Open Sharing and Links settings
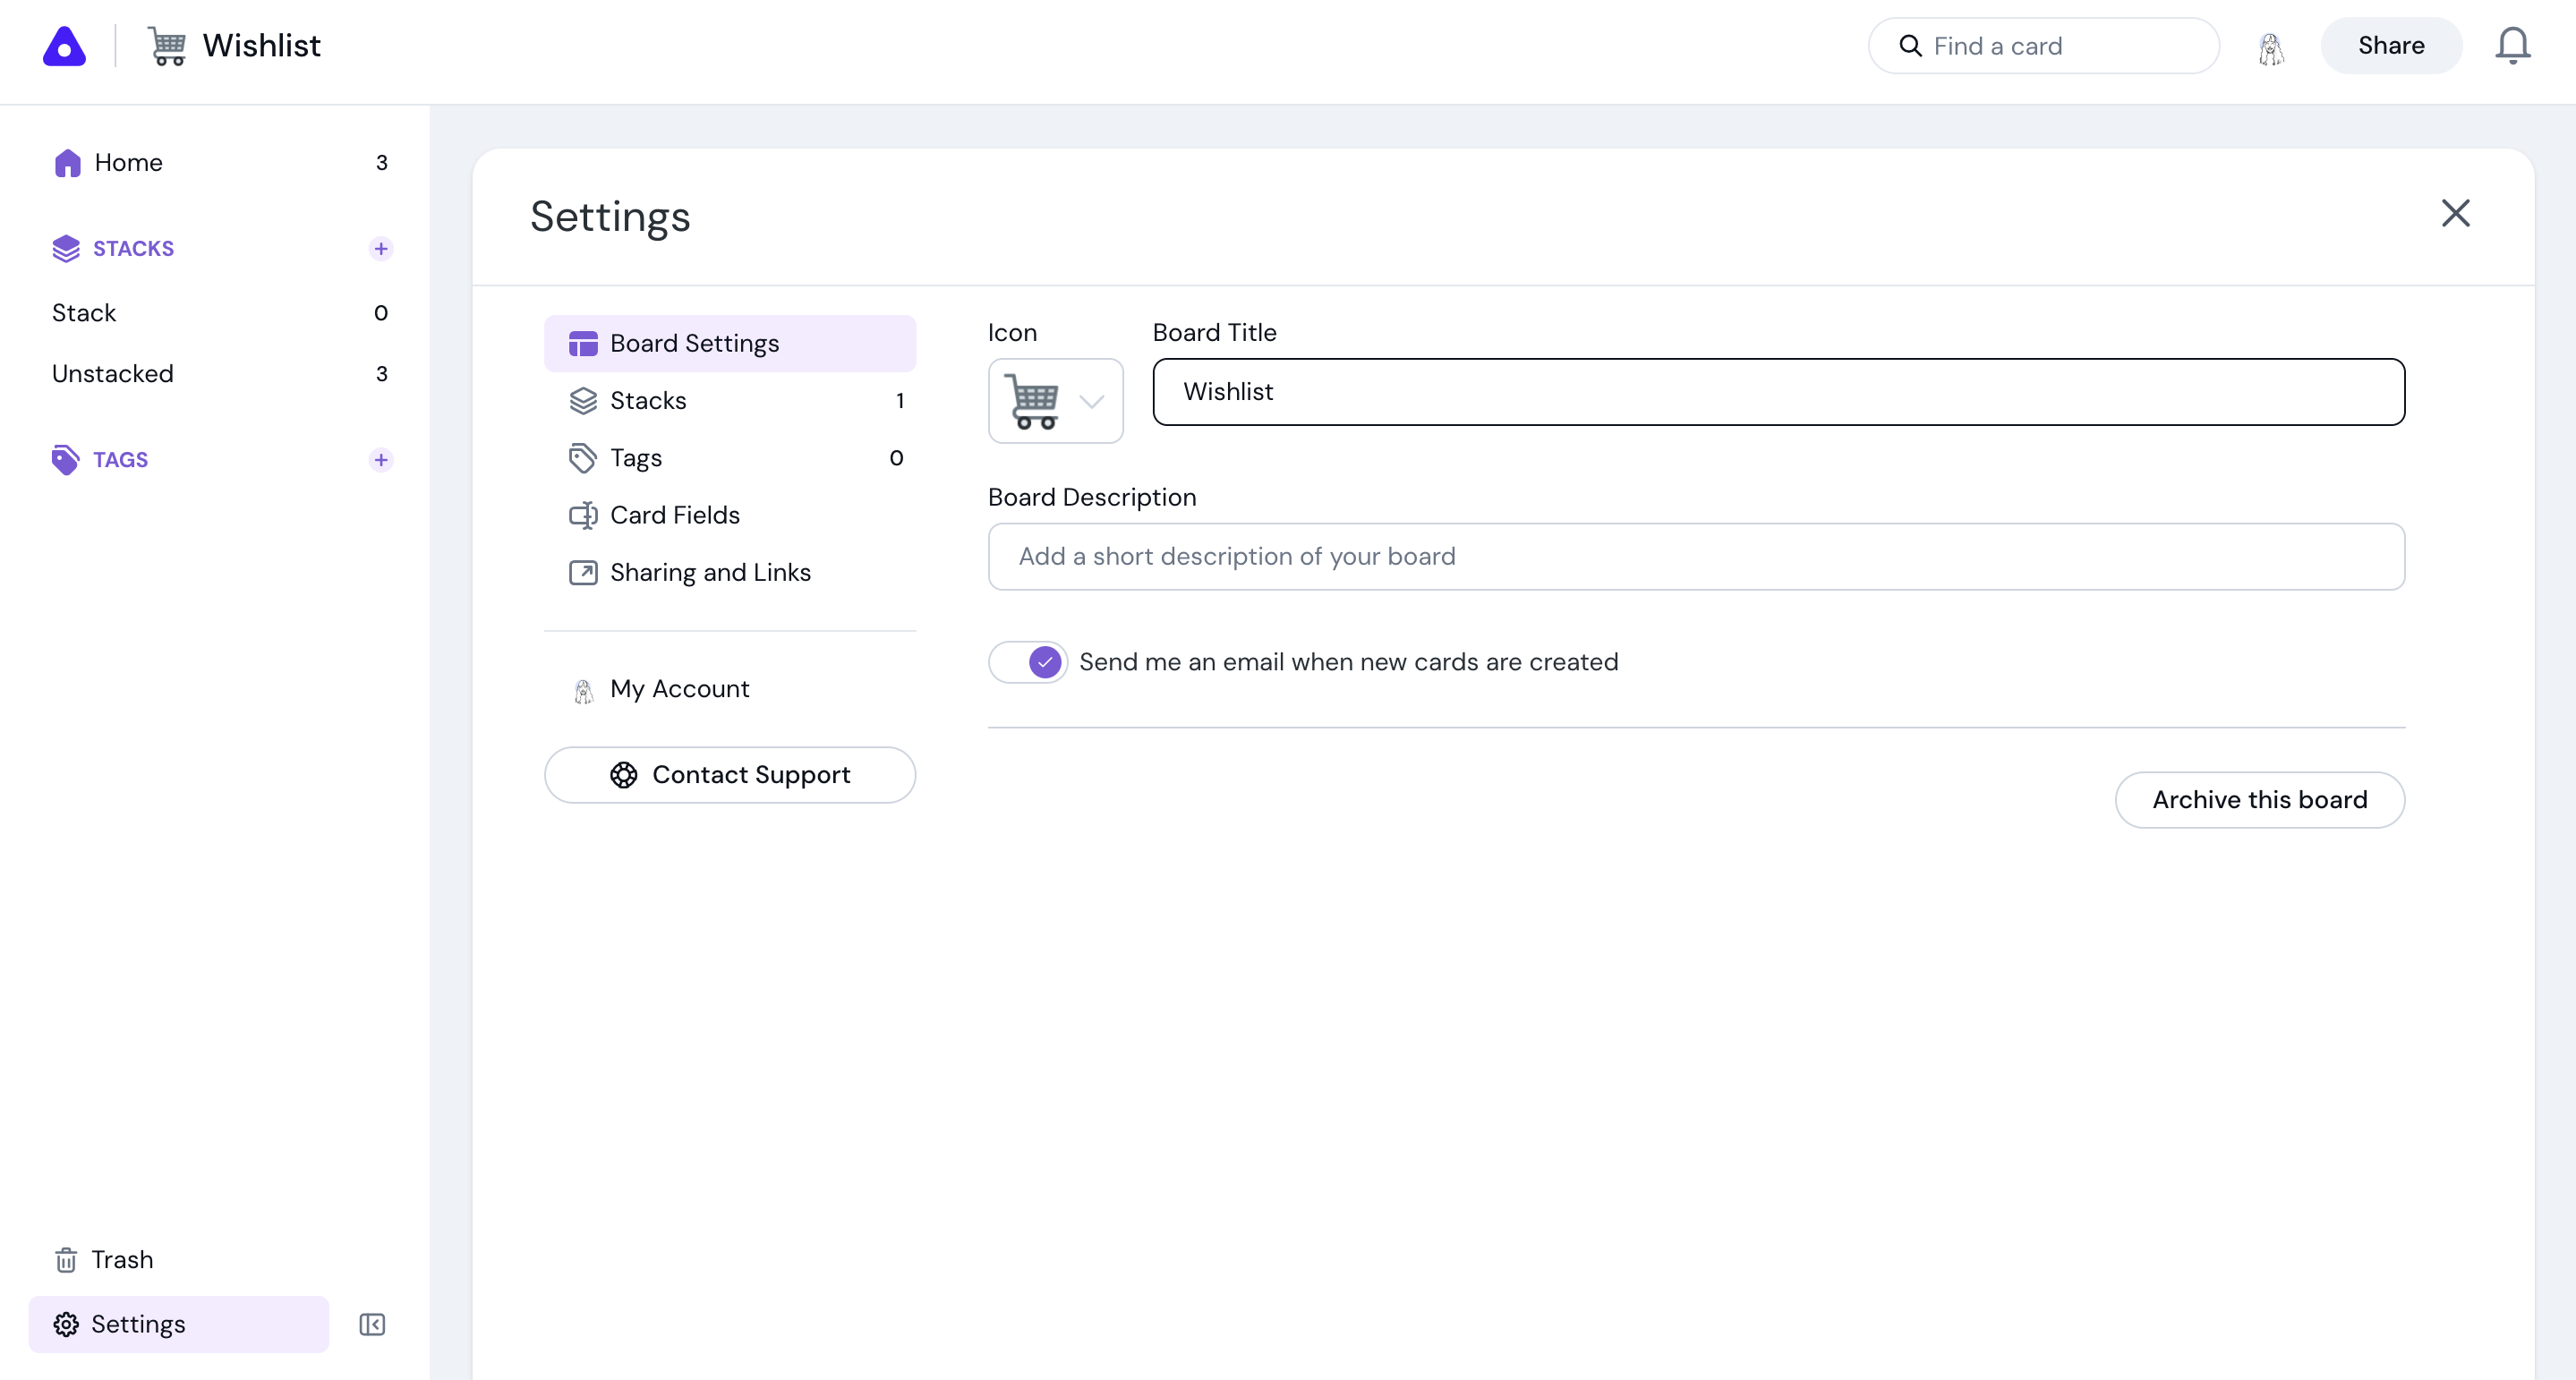This screenshot has height=1380, width=2576. tap(709, 572)
